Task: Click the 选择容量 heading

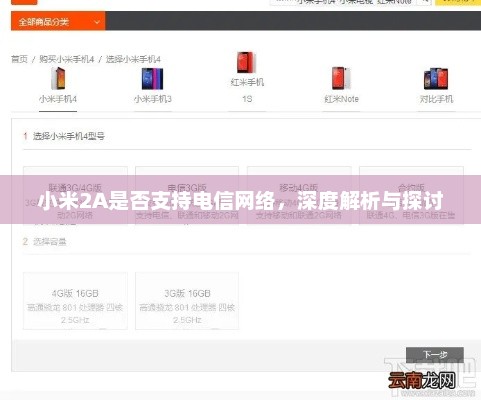Action: pyautogui.click(x=50, y=242)
